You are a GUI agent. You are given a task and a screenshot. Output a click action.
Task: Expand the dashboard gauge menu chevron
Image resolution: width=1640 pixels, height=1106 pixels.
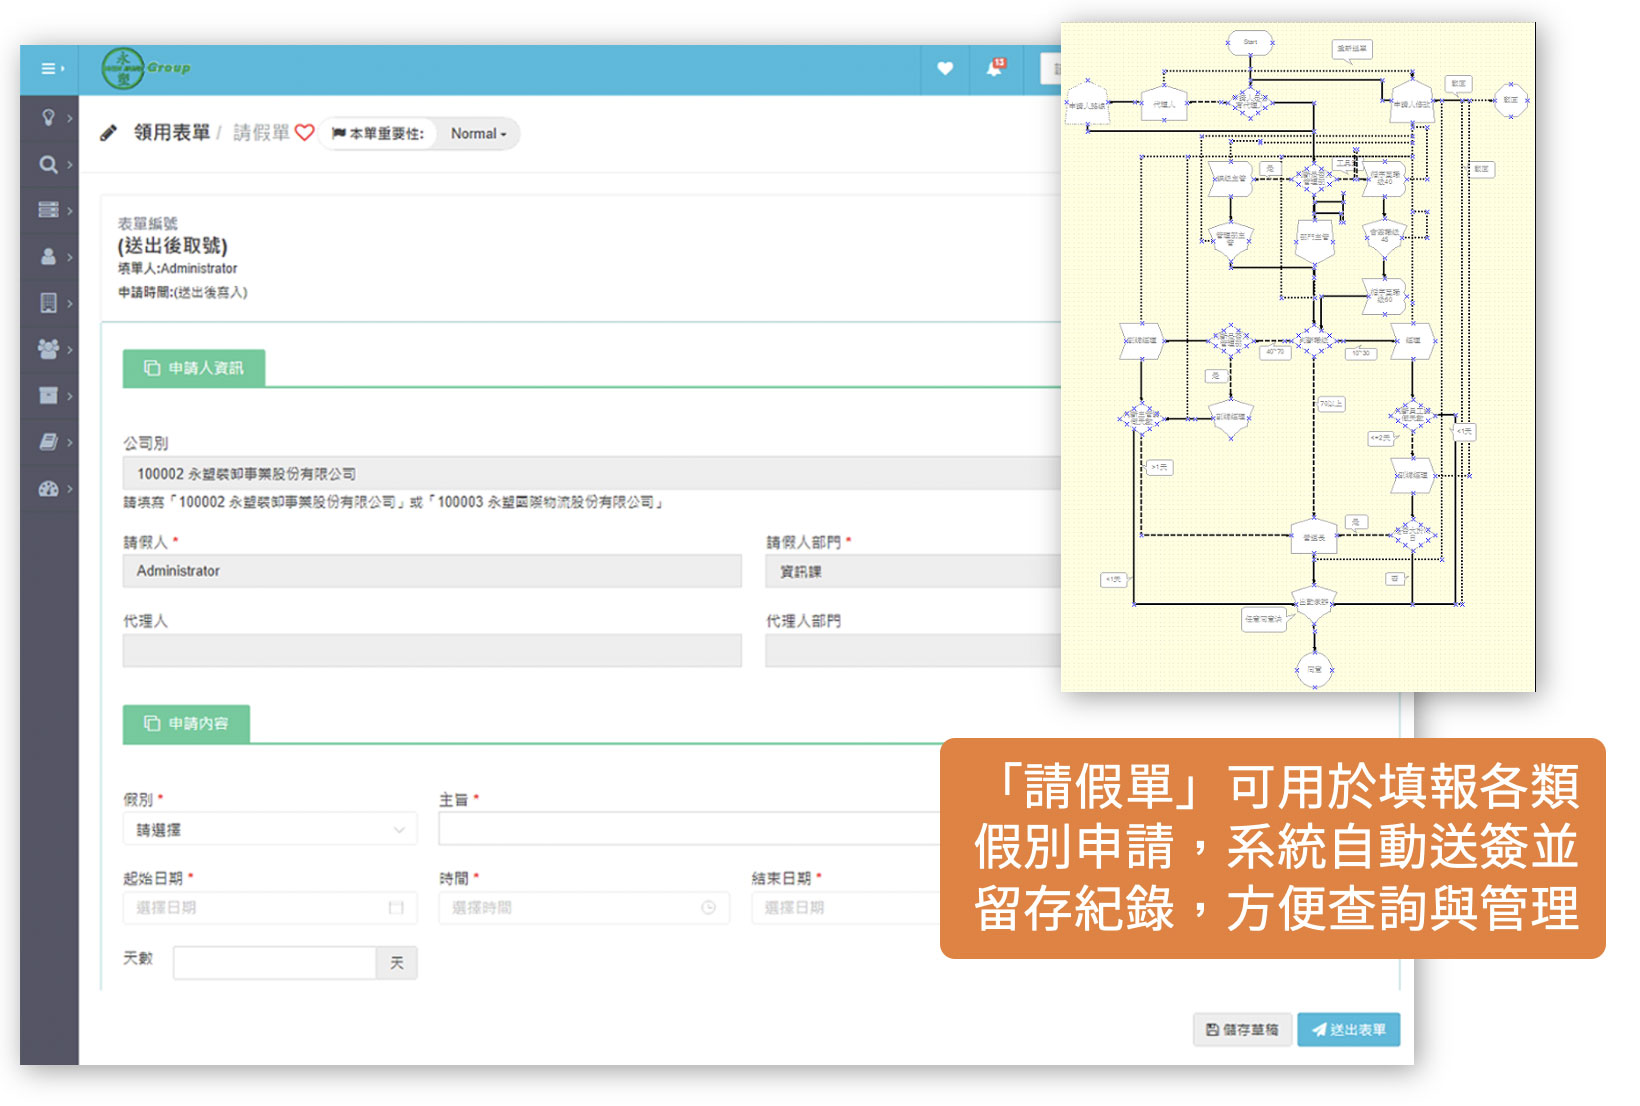(x=70, y=489)
